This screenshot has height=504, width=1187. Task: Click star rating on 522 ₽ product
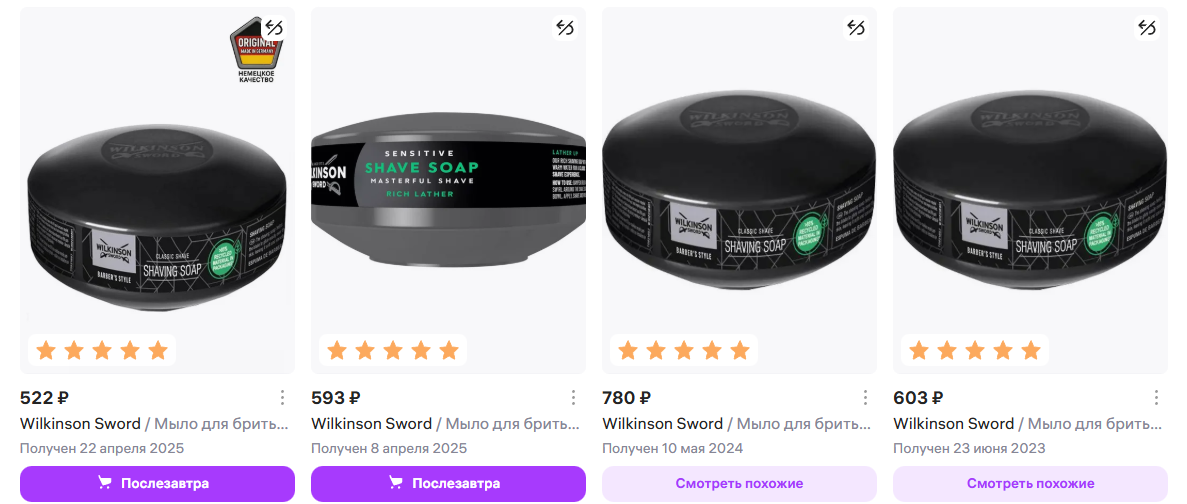(101, 350)
